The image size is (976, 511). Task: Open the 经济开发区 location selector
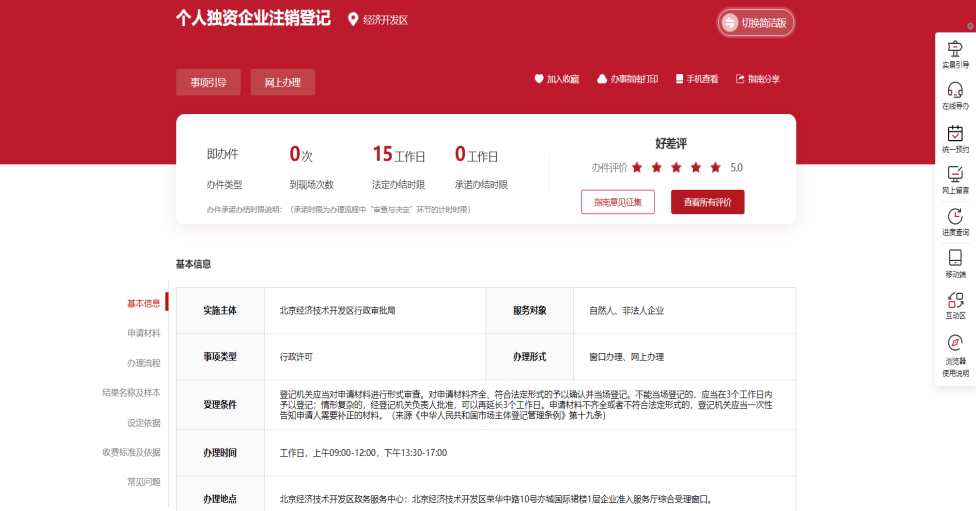pos(378,20)
